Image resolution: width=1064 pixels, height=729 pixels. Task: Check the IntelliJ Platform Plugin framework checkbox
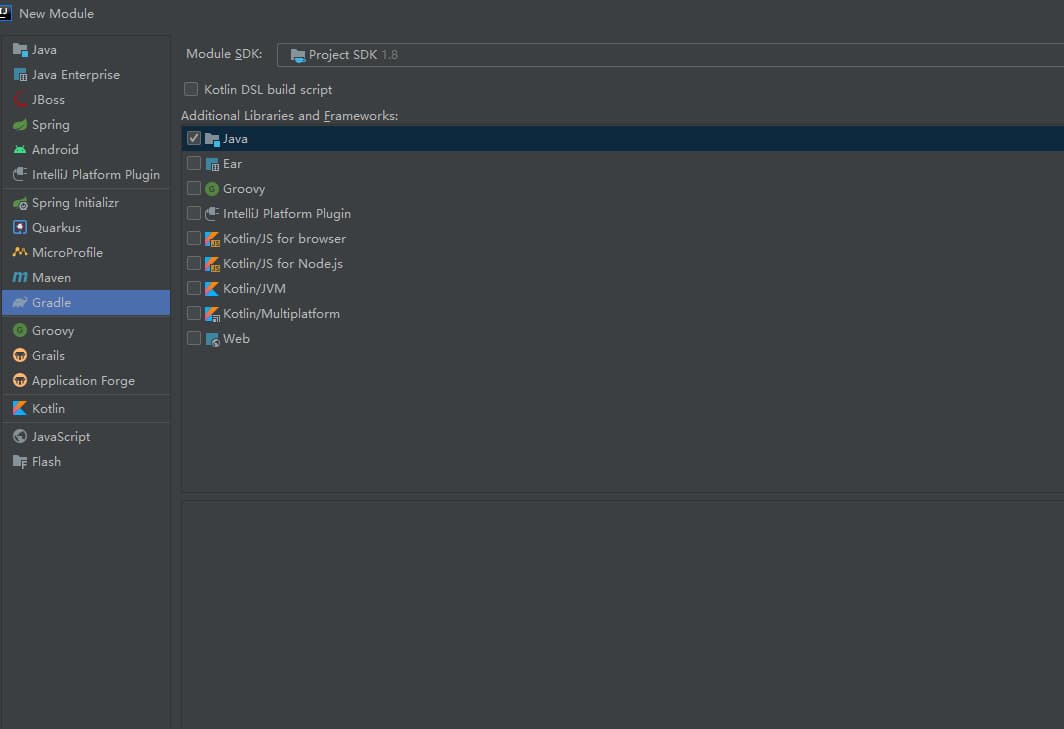pos(194,213)
